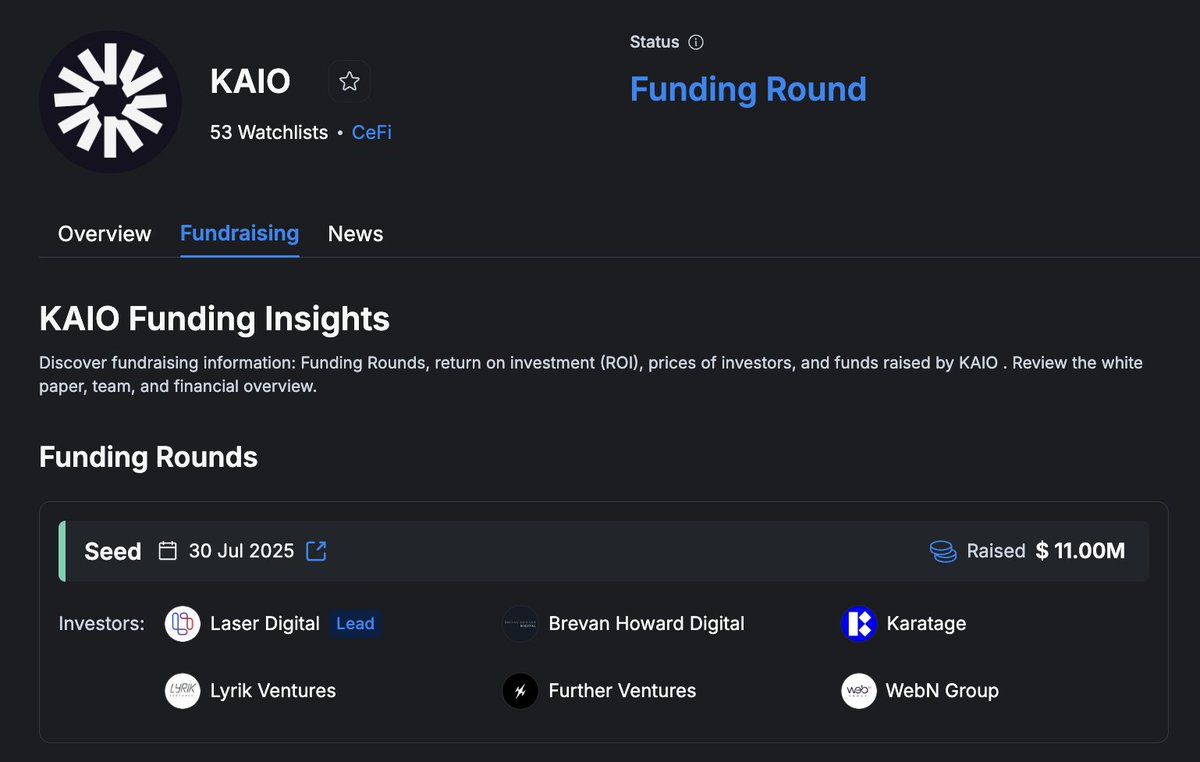Open the Brevan Howard Digital investor page
Image resolution: width=1200 pixels, height=762 pixels.
pyautogui.click(x=646, y=624)
